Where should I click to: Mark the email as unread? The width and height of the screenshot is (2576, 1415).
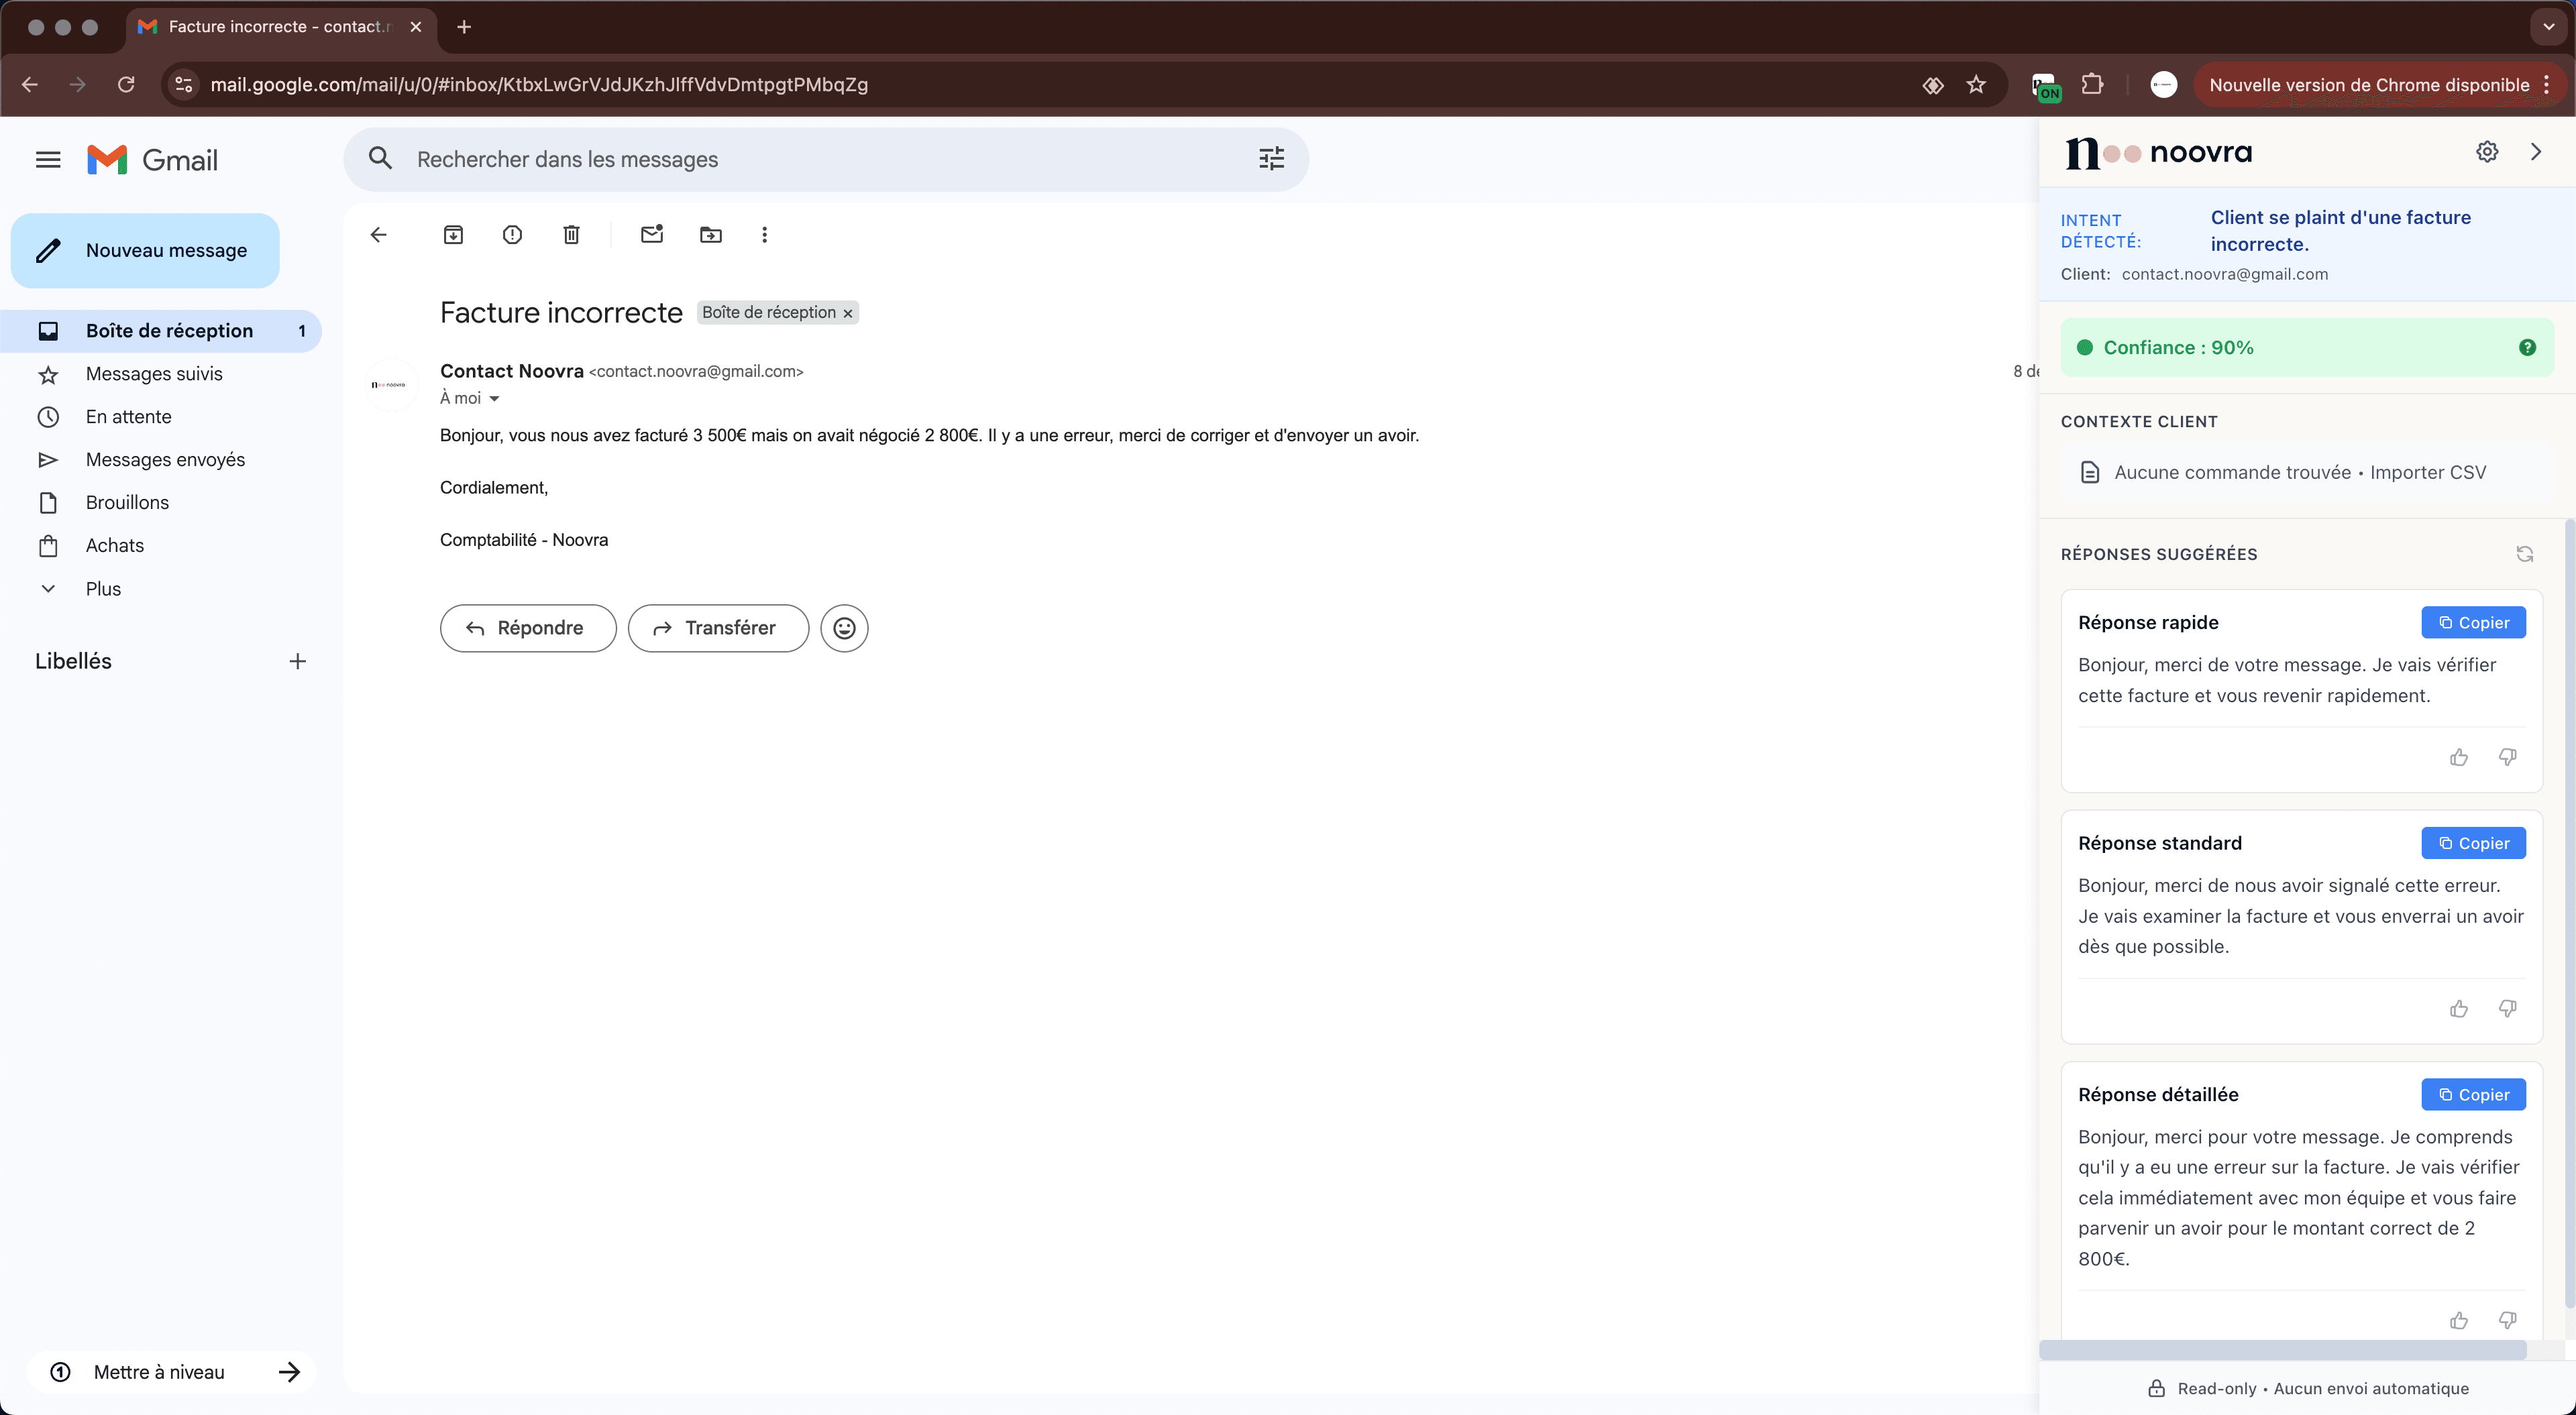[x=651, y=234]
